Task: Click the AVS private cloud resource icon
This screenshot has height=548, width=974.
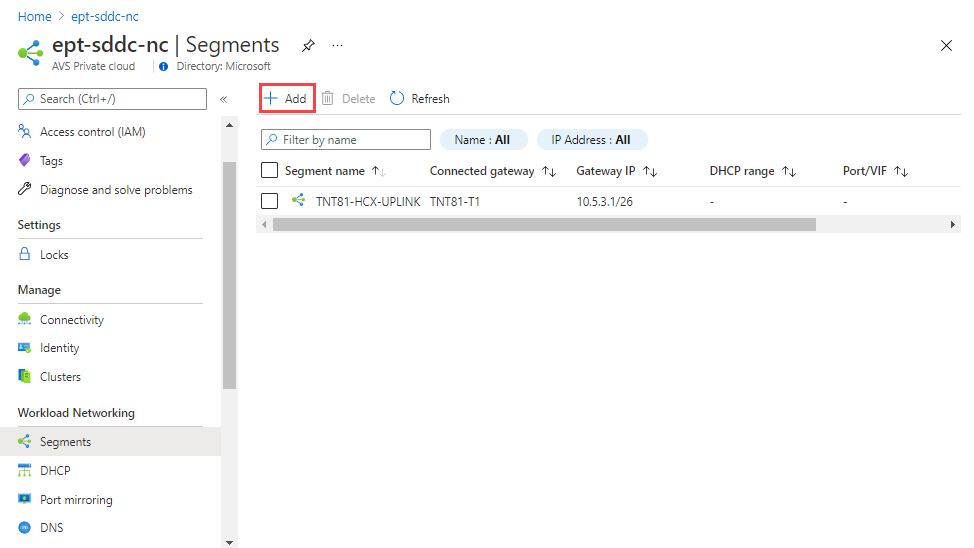Action: pyautogui.click(x=30, y=53)
